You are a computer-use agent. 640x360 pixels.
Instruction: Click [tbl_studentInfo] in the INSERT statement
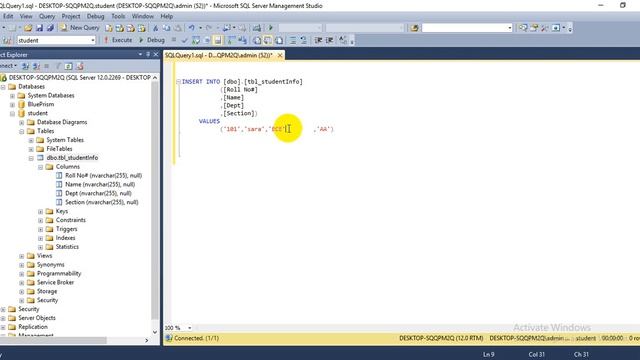(273, 82)
